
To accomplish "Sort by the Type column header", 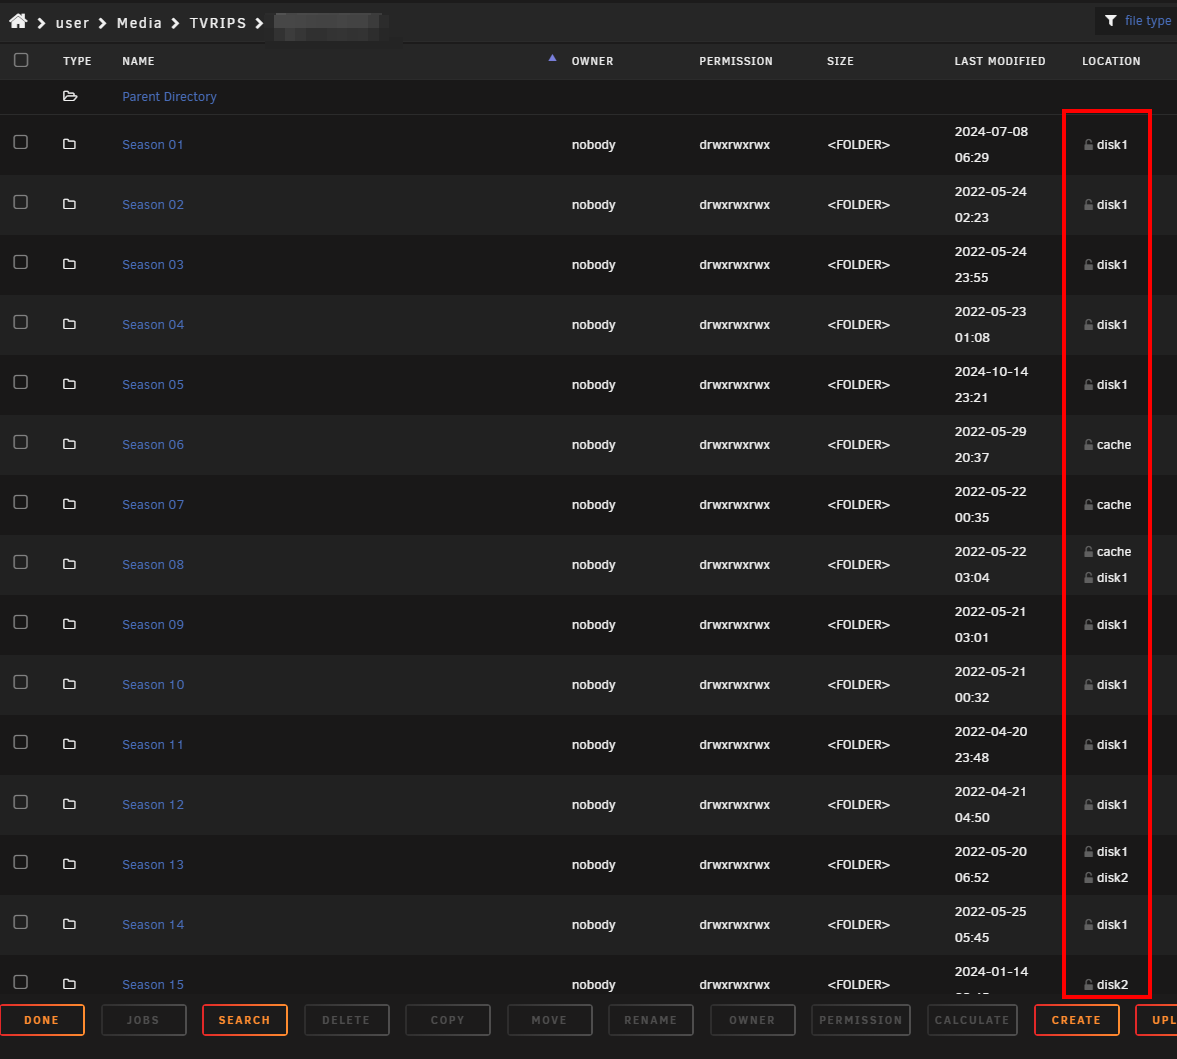I will tap(77, 62).
